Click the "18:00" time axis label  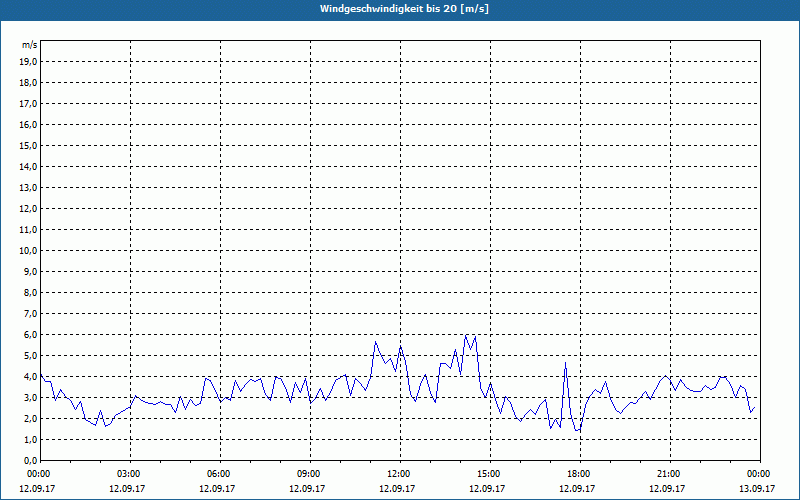(578, 474)
